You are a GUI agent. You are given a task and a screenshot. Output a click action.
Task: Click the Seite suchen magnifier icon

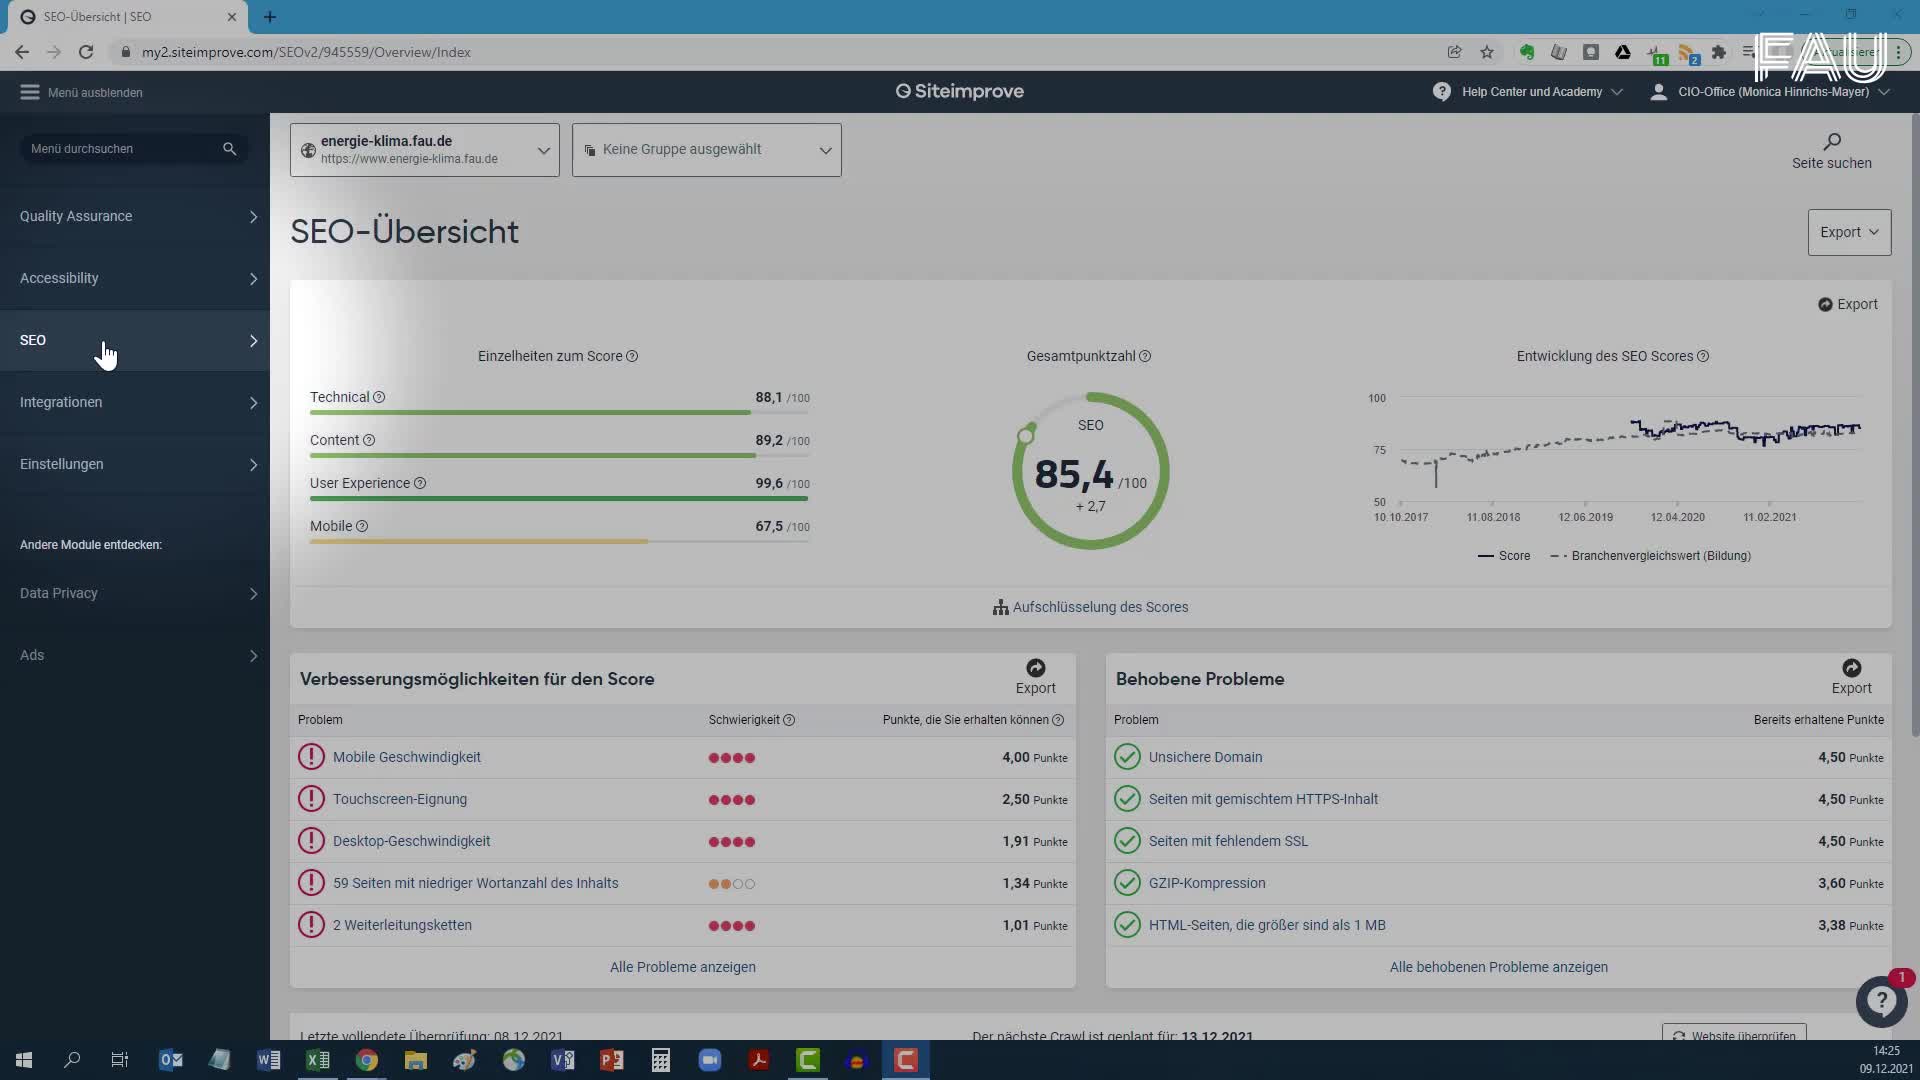pos(1831,142)
